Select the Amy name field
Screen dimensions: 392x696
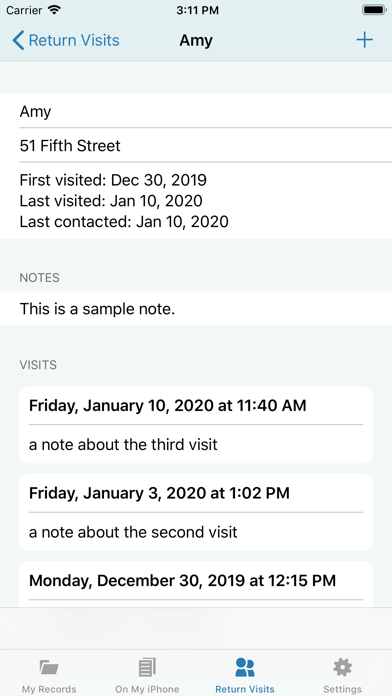click(196, 111)
